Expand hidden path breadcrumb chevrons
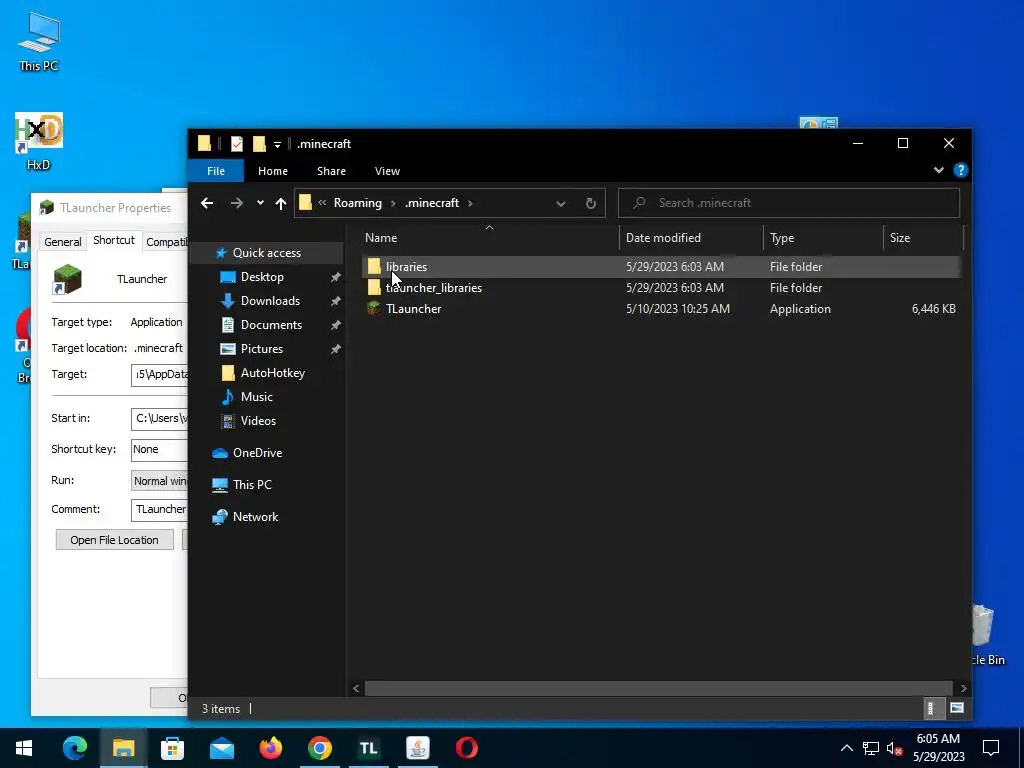 322,203
